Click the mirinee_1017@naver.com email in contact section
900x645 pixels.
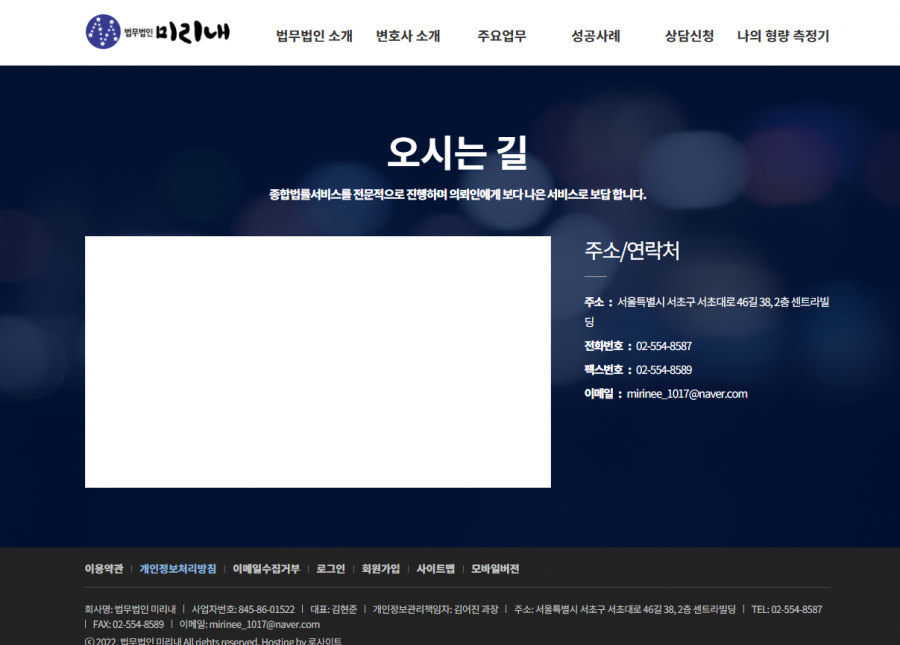tap(687, 394)
